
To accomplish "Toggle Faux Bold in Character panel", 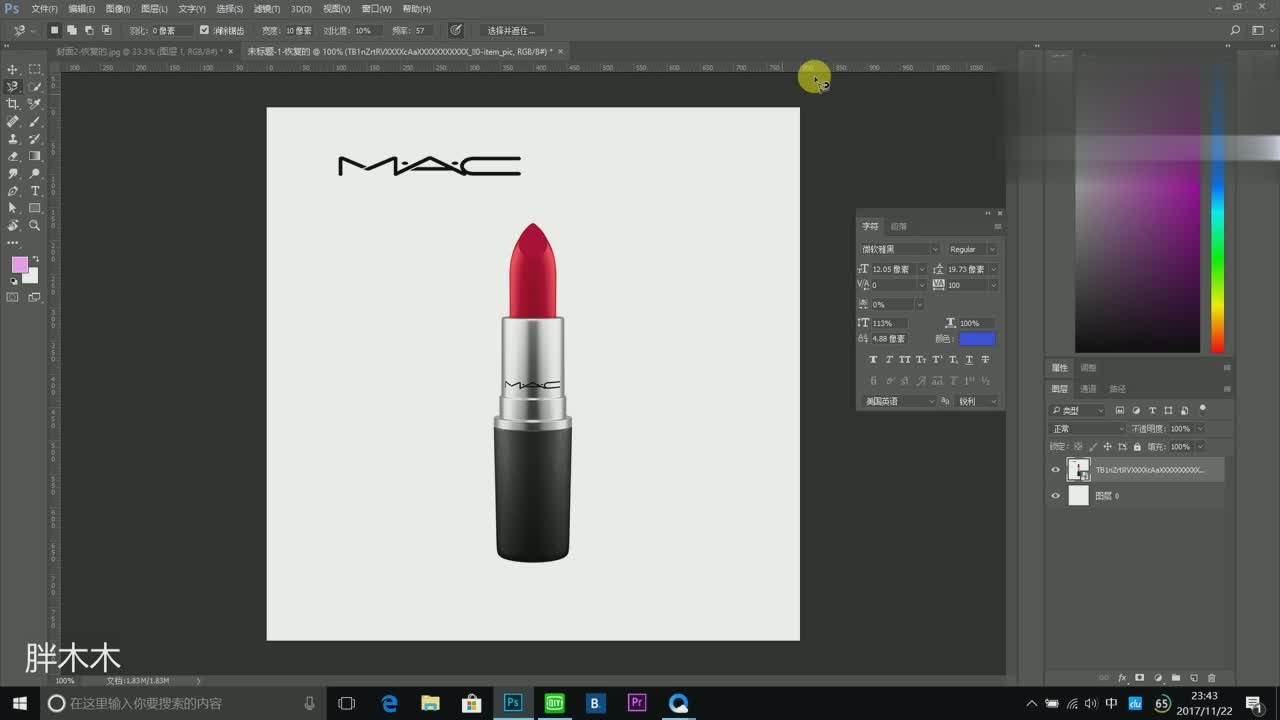I will coord(873,360).
